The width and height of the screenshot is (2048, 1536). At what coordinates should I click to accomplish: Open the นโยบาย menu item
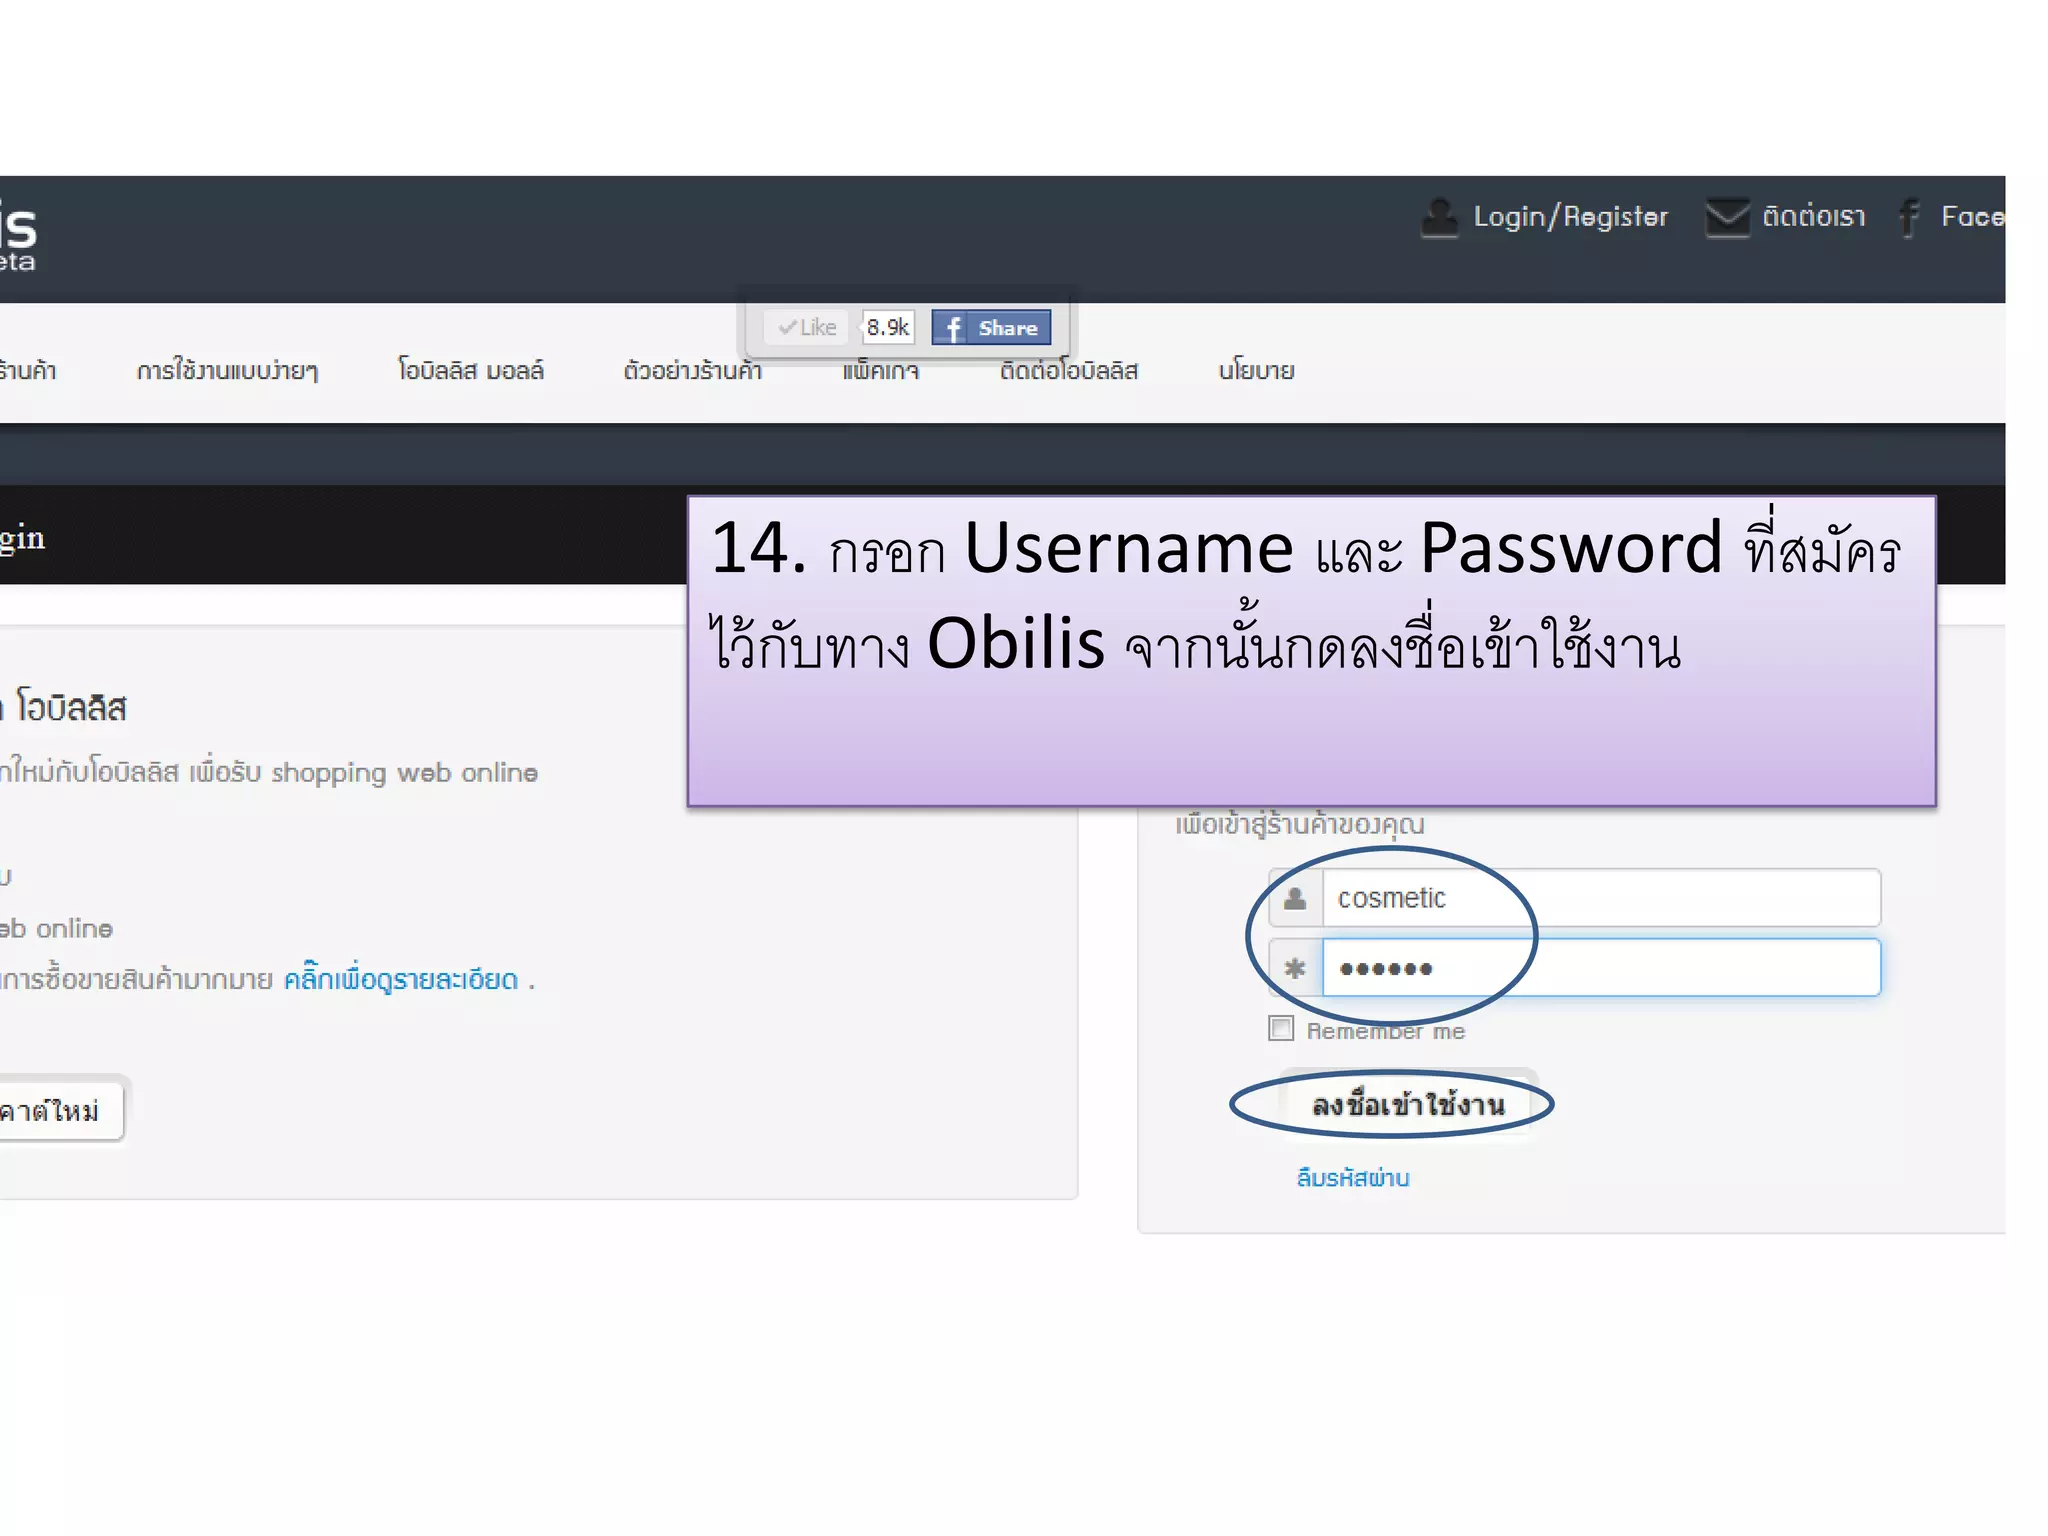point(1256,371)
